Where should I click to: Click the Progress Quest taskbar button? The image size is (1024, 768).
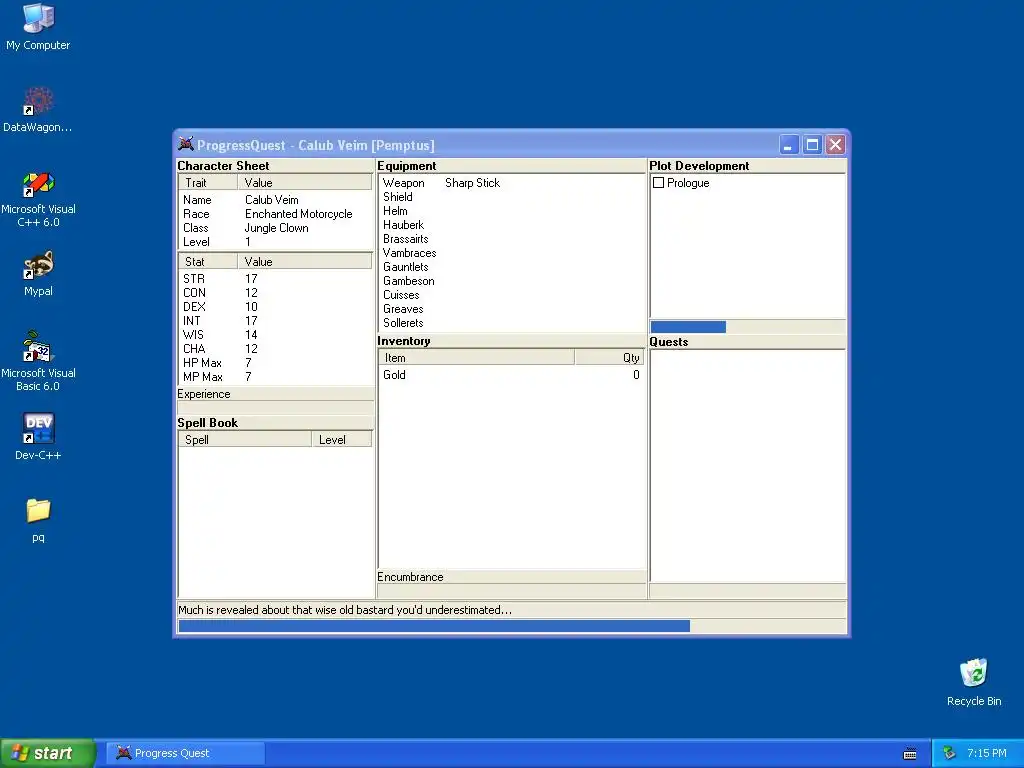click(x=186, y=753)
